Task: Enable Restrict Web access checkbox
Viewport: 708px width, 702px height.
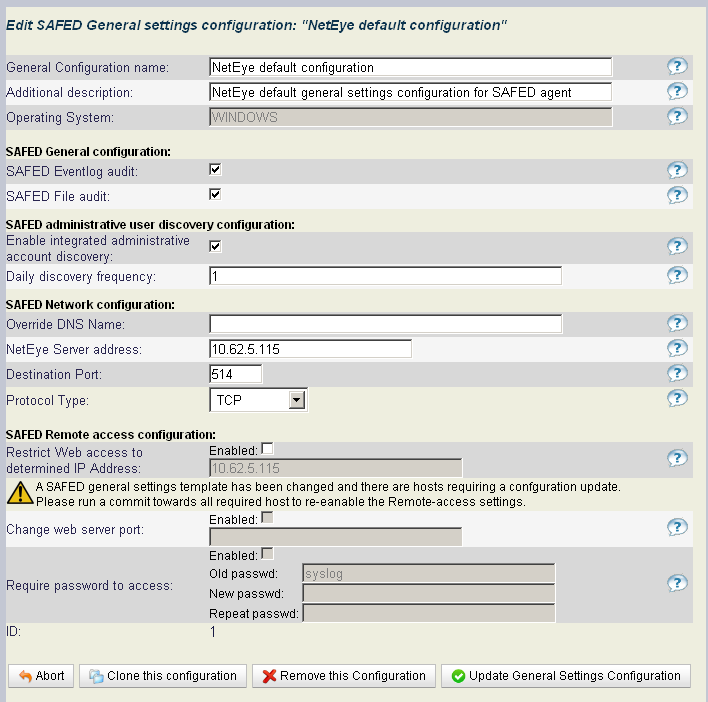Action: pyautogui.click(x=267, y=449)
